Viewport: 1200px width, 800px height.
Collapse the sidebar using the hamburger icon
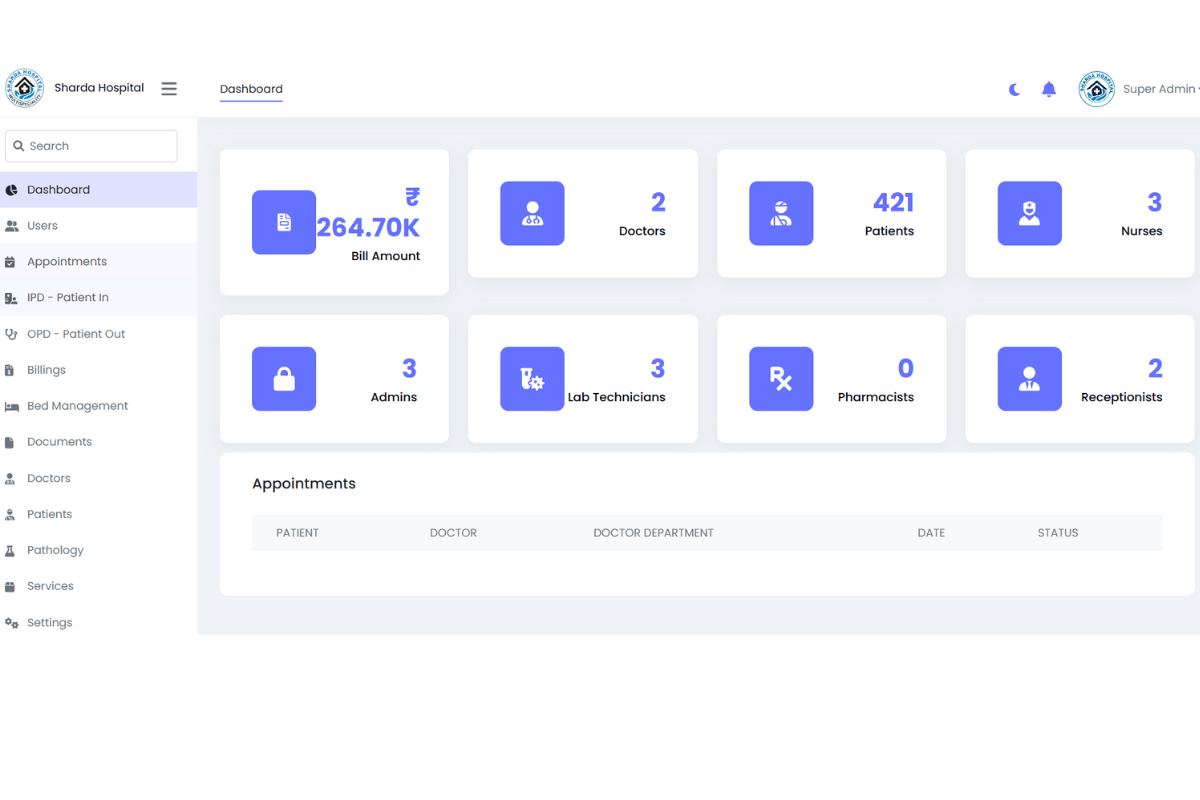169,89
